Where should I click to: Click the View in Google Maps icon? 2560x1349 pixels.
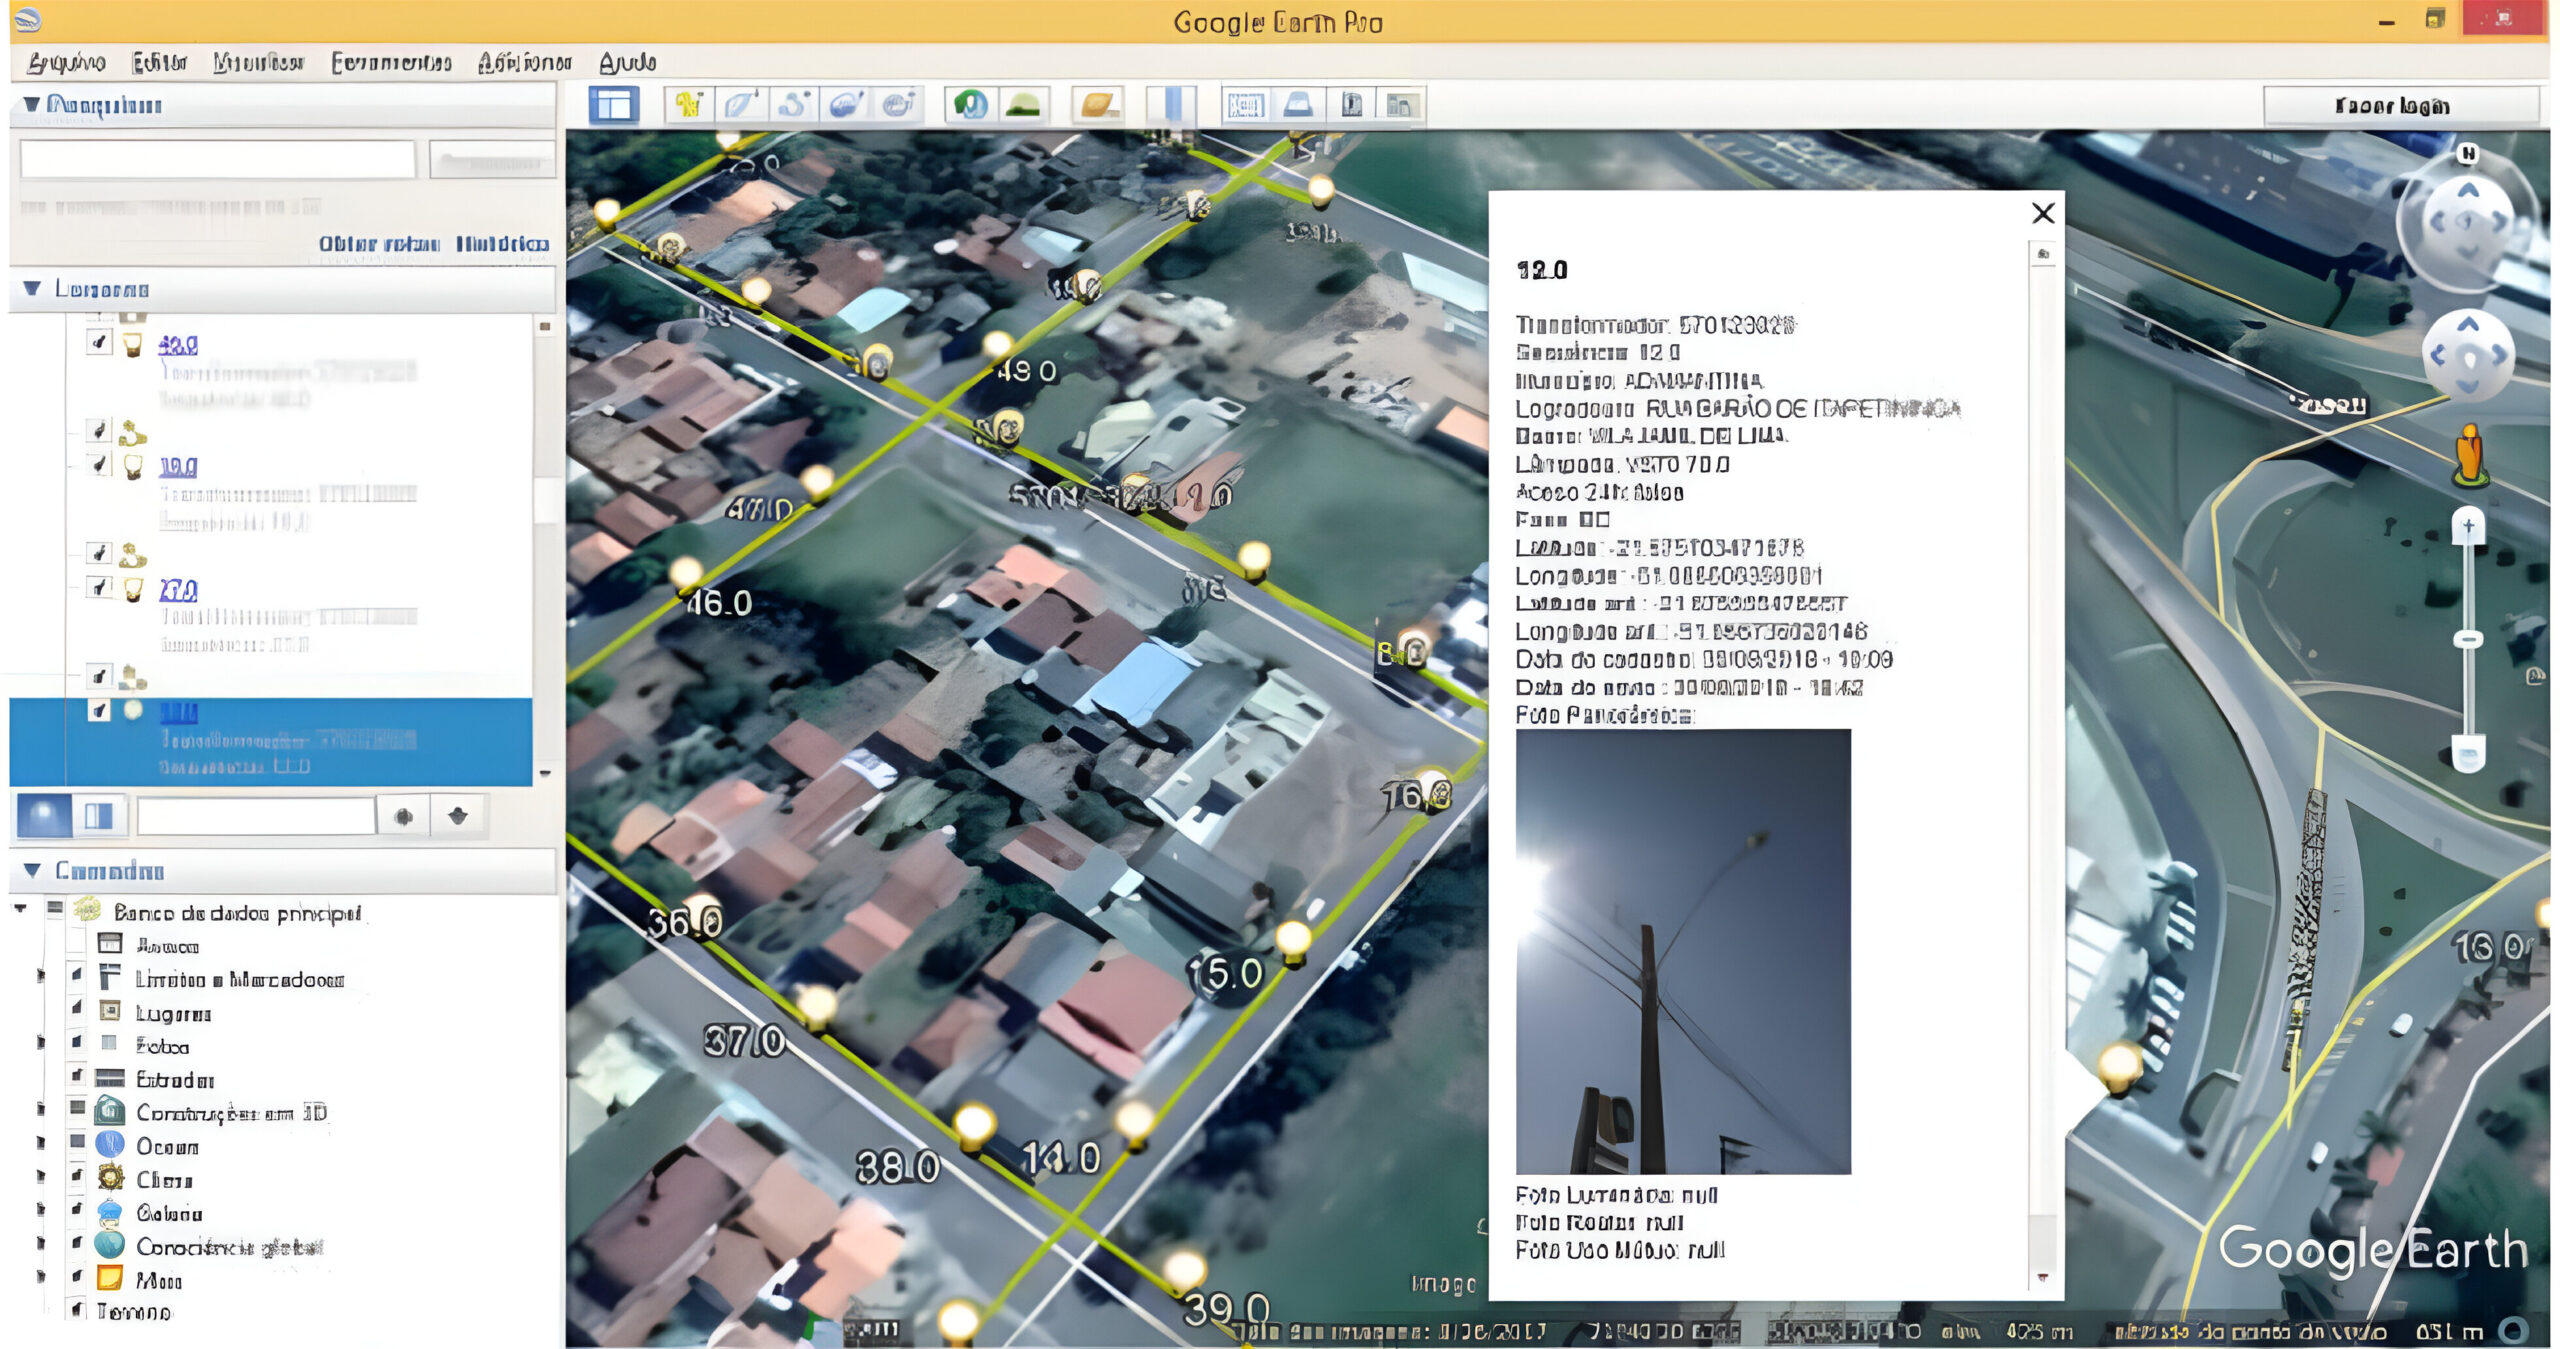pyautogui.click(x=1400, y=105)
